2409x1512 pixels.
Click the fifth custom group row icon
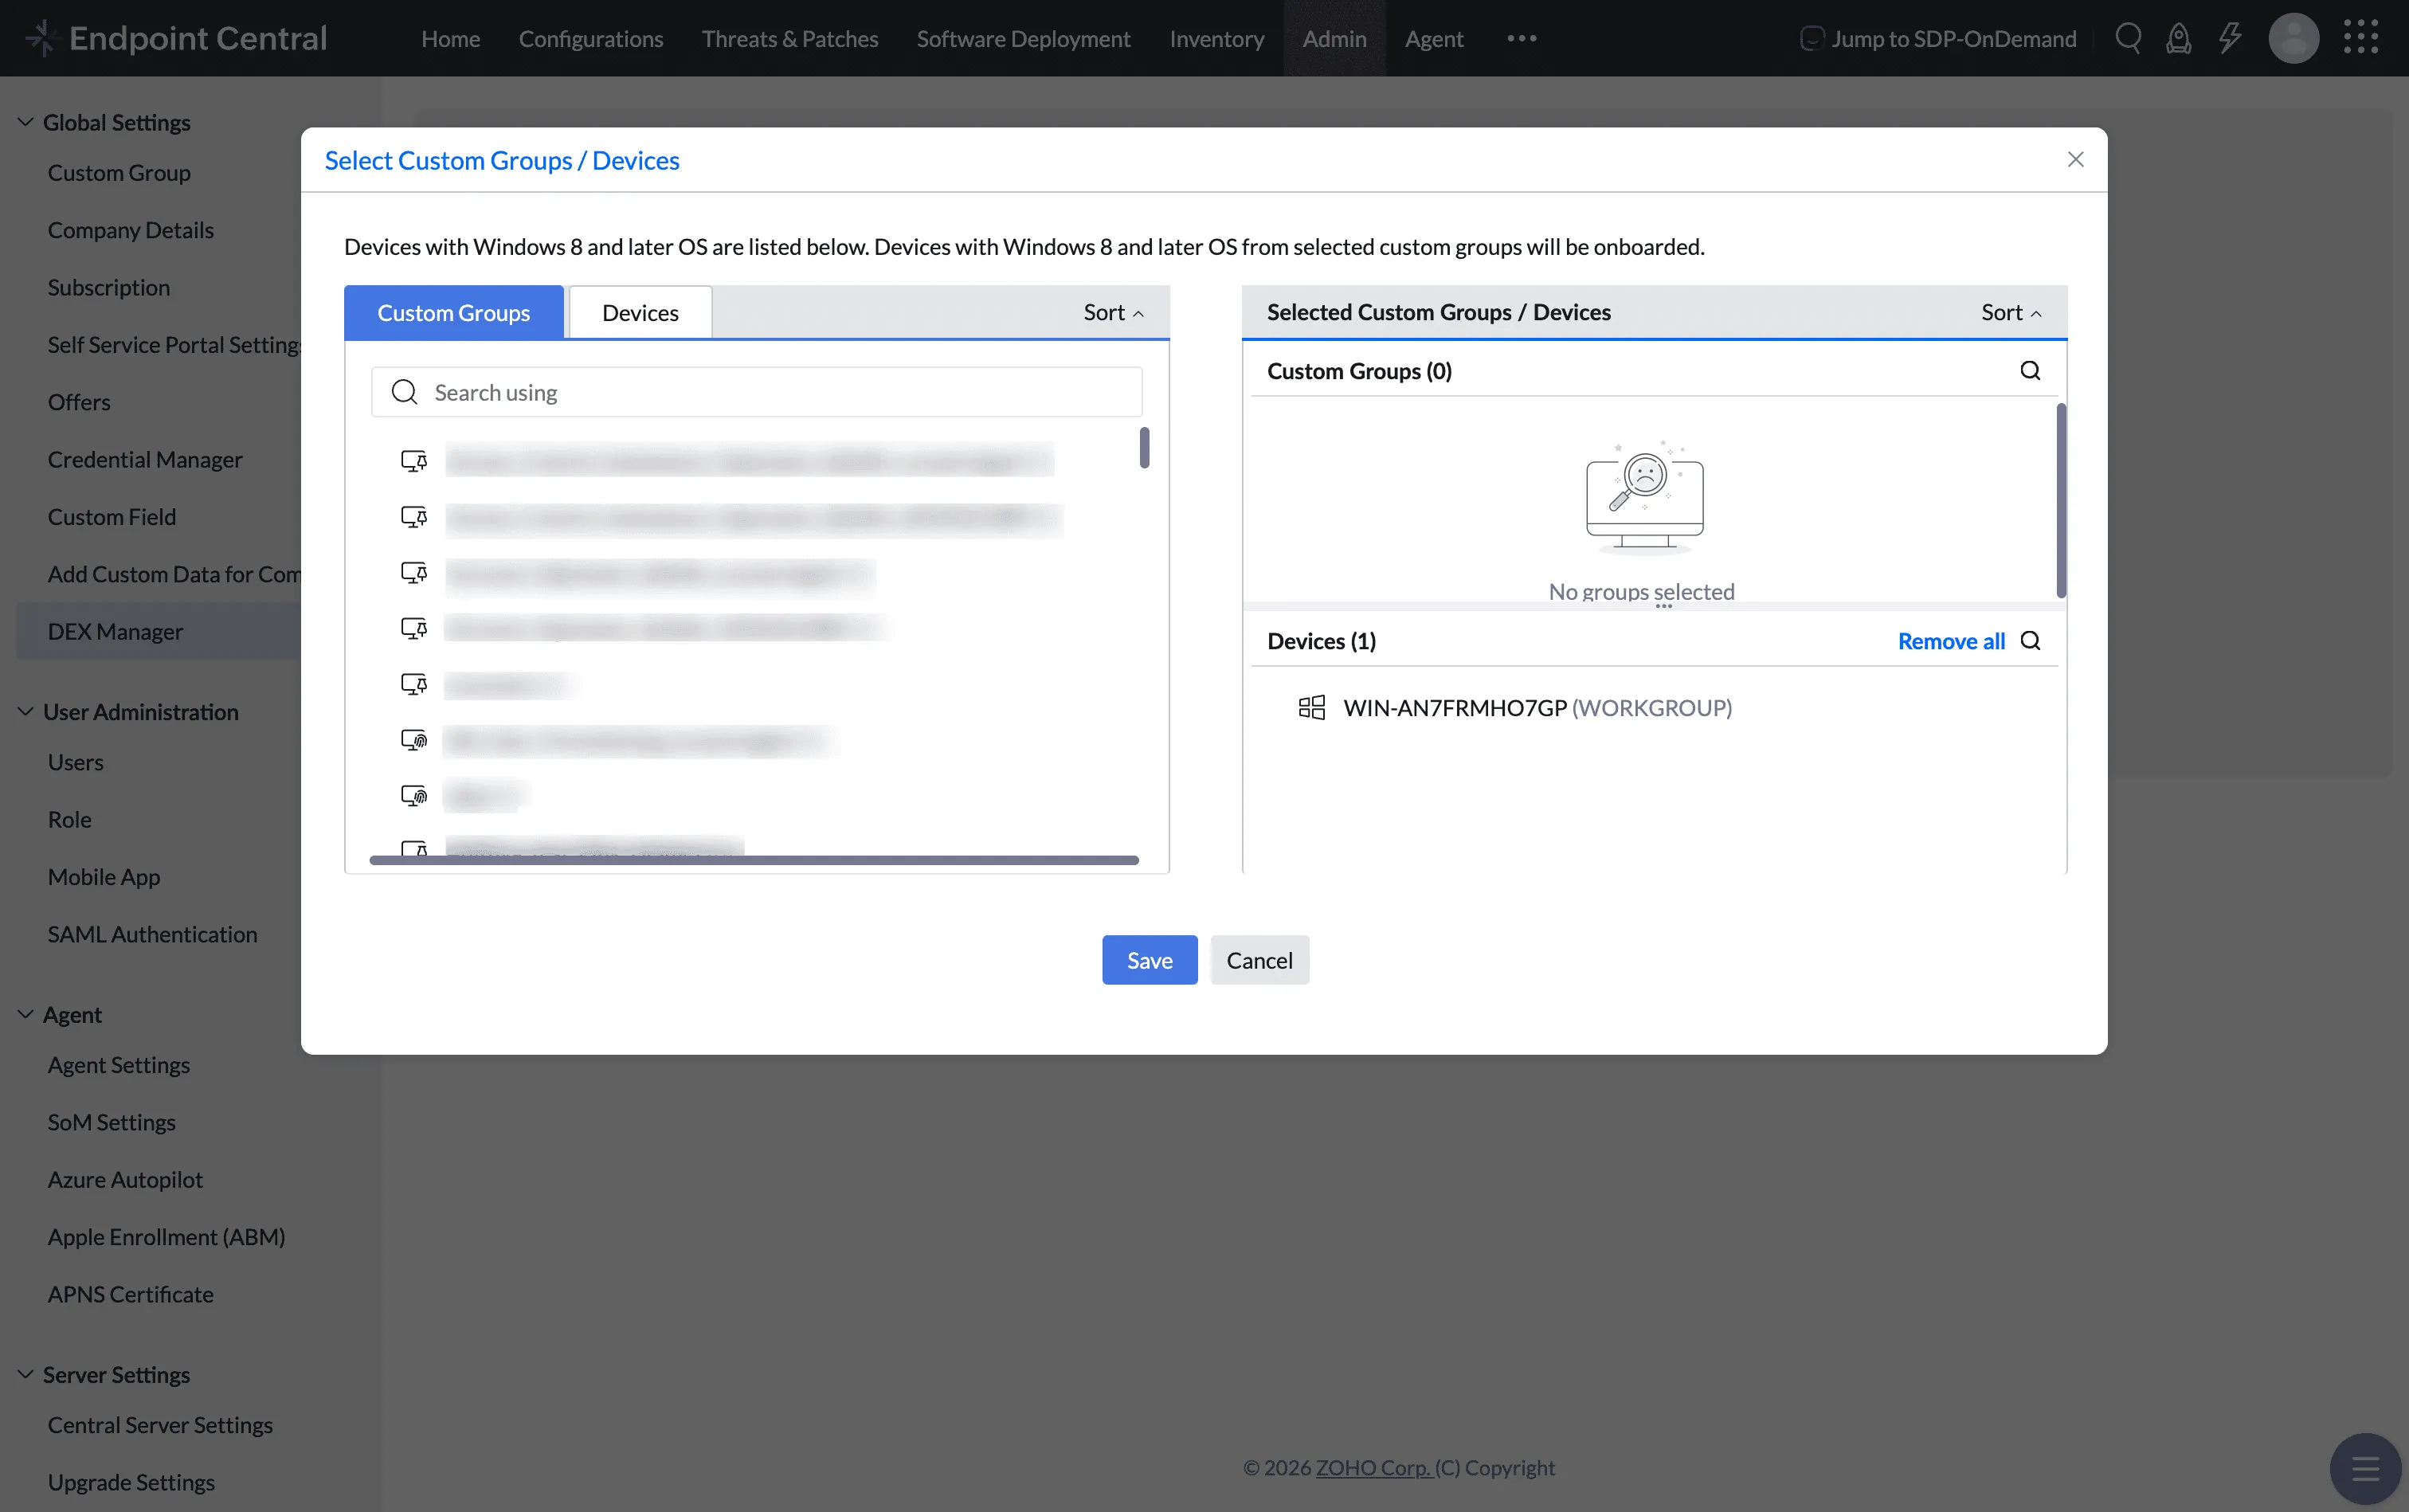tap(414, 684)
